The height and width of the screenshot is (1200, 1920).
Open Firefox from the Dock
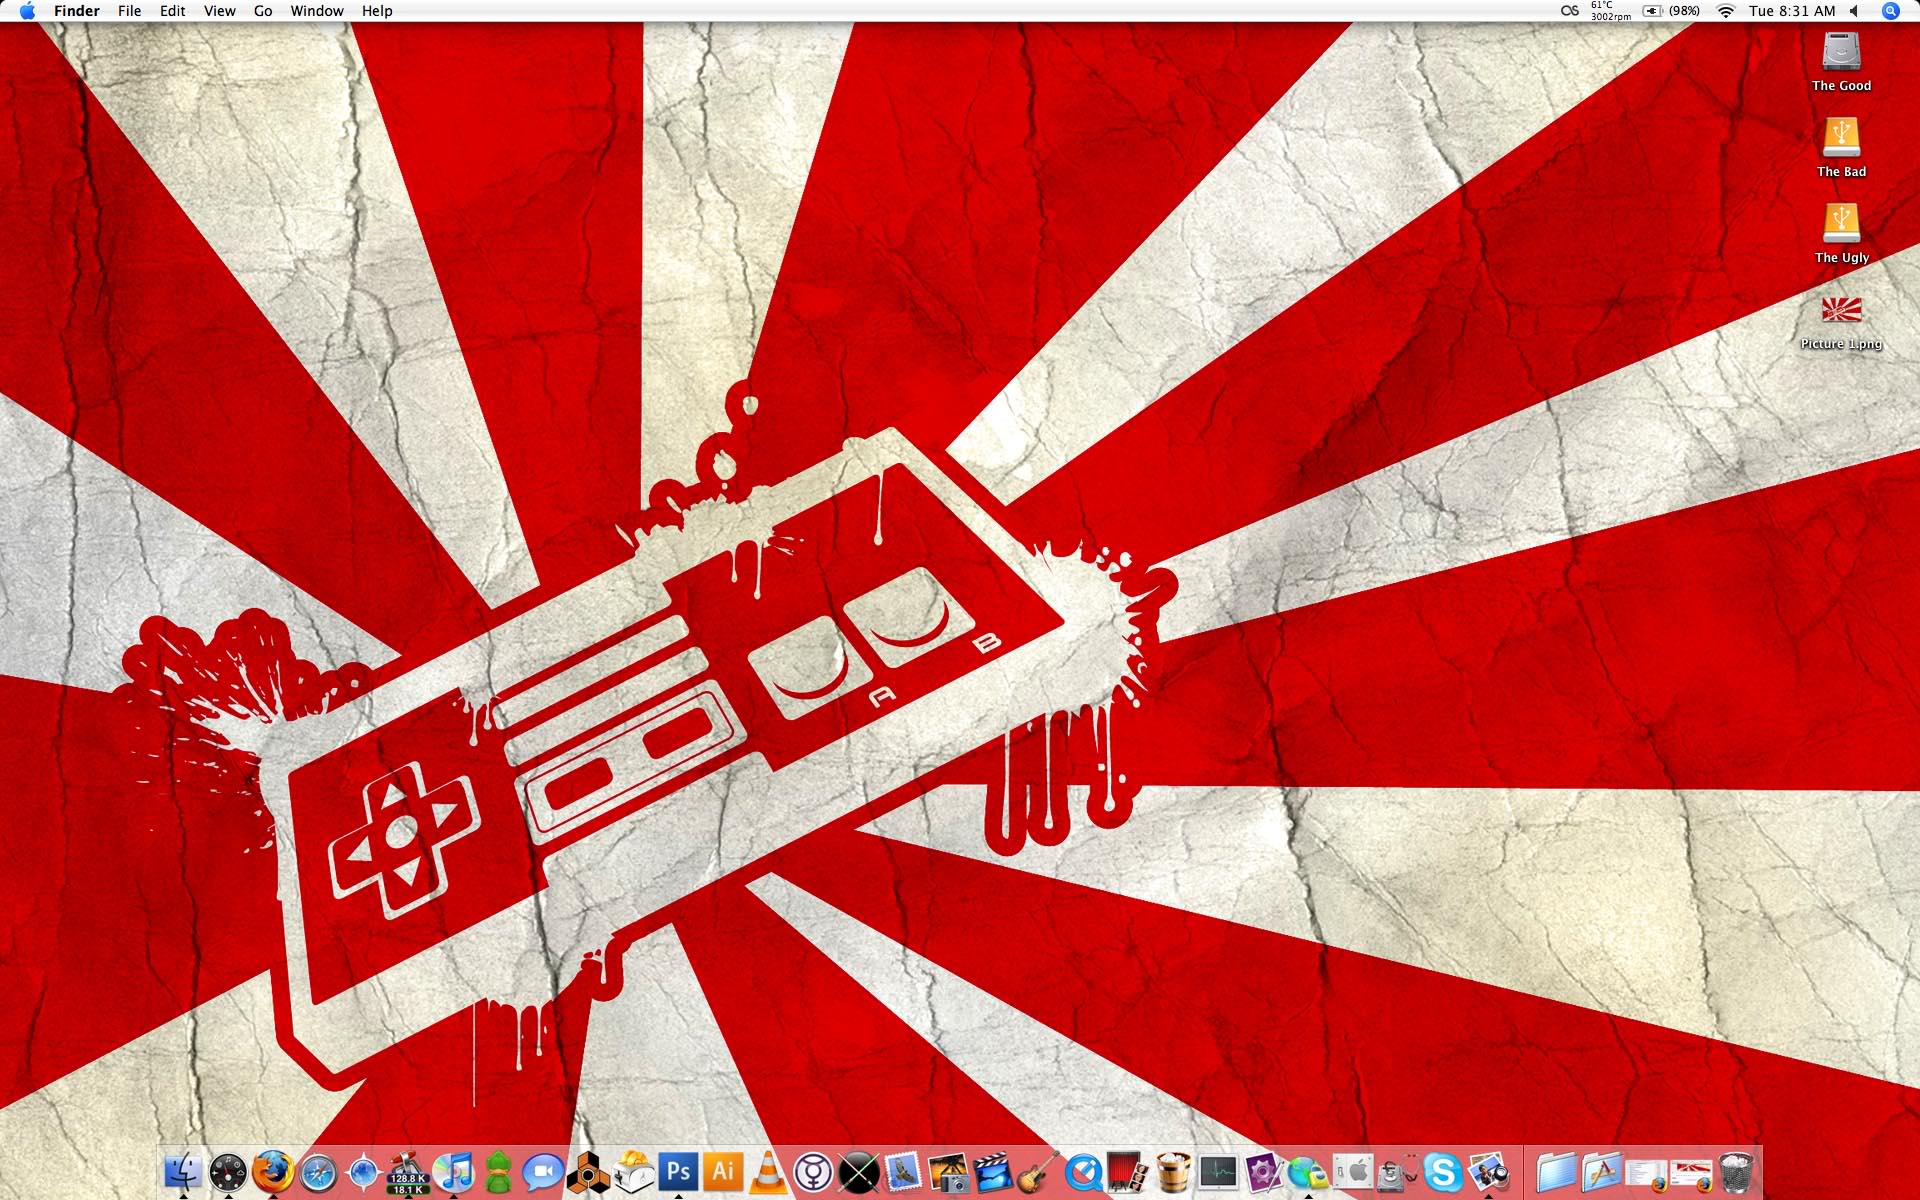pyautogui.click(x=272, y=1172)
